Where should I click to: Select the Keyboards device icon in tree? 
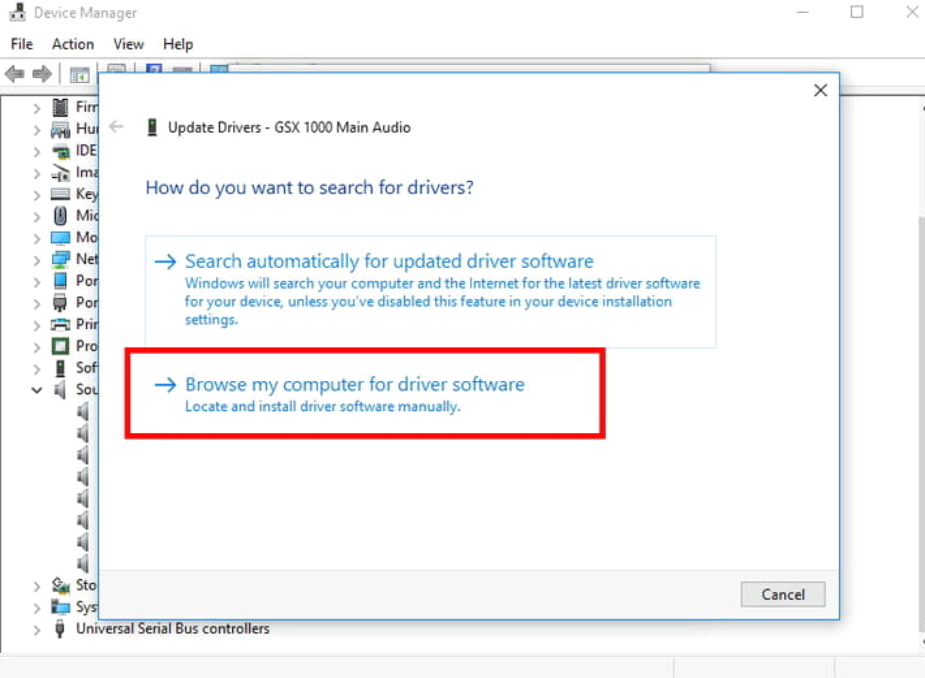pos(60,193)
